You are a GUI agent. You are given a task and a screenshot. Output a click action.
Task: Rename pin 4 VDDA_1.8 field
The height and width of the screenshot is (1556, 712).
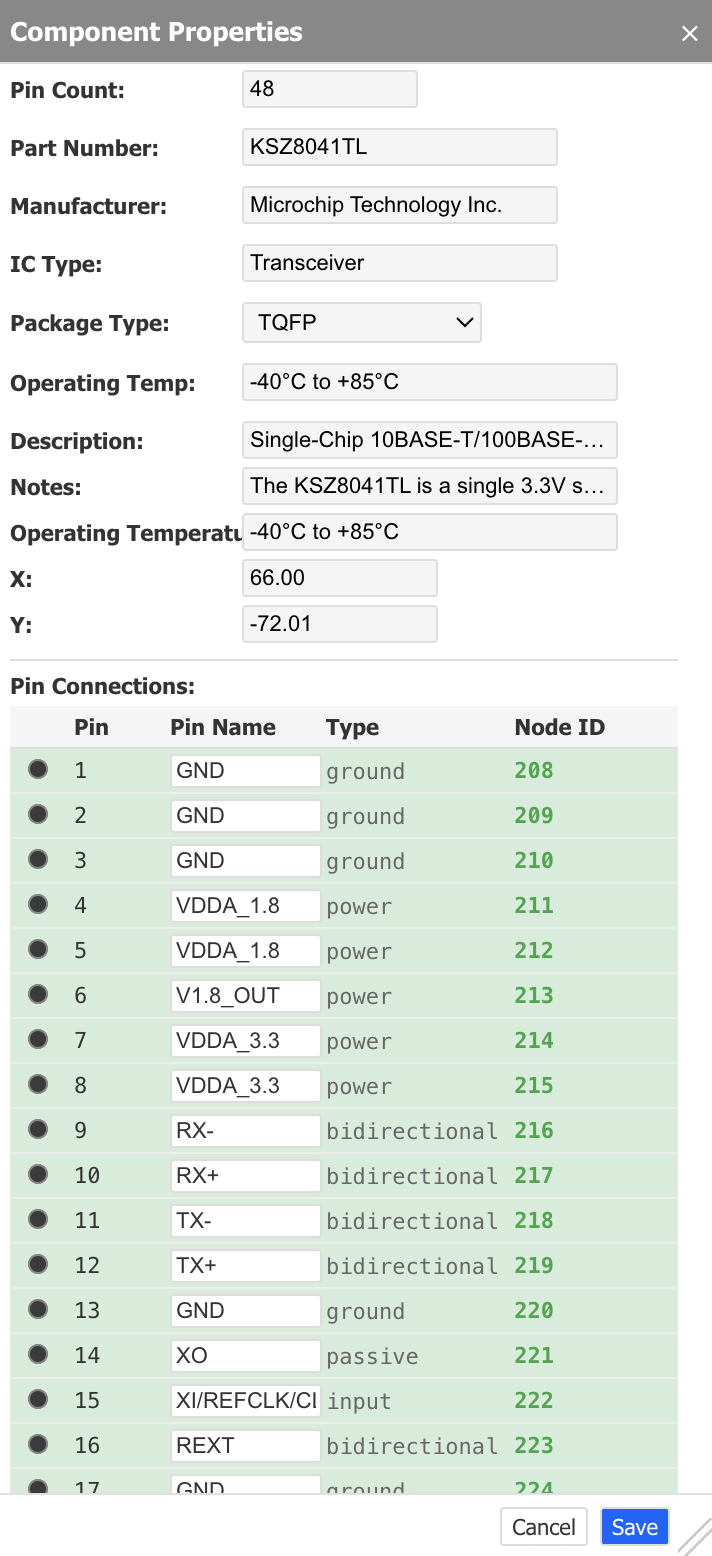click(244, 905)
